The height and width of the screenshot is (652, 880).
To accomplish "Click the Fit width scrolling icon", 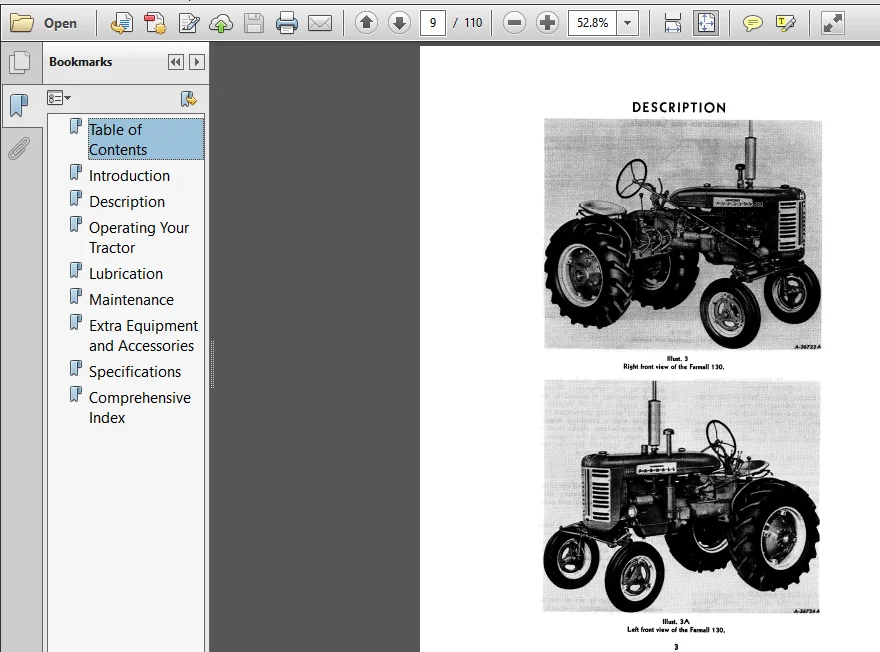I will [672, 23].
